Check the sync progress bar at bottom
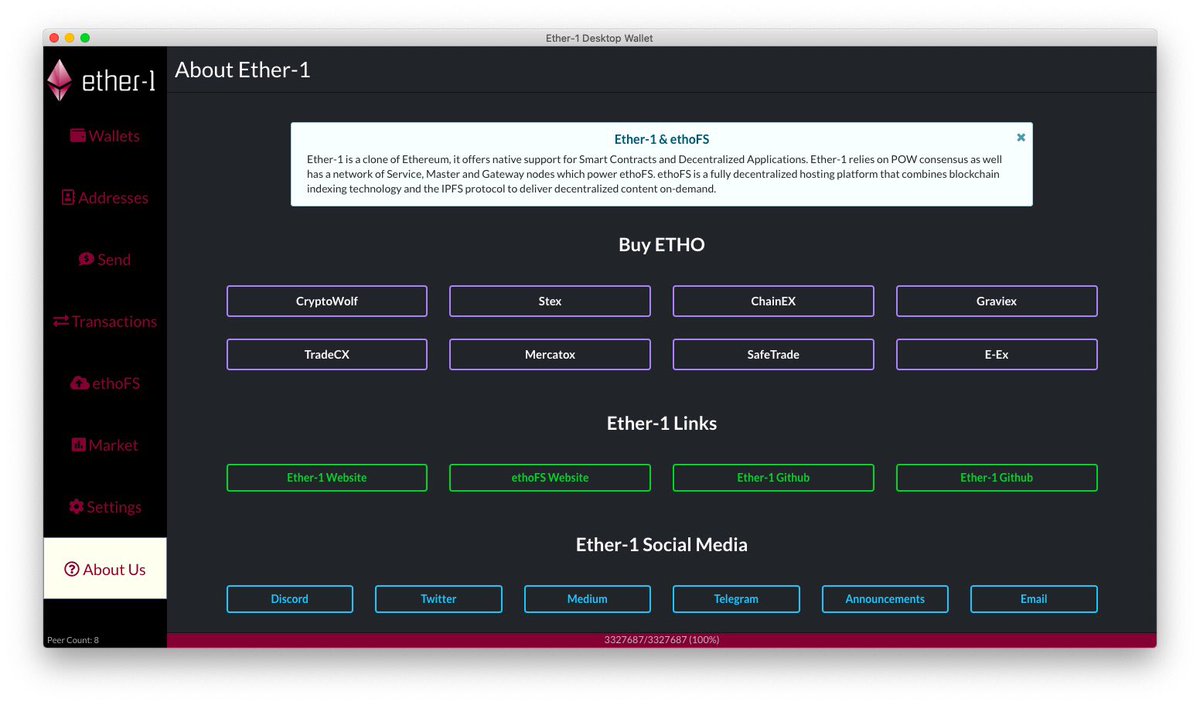Viewport: 1200px width, 705px height. pyautogui.click(x=661, y=639)
